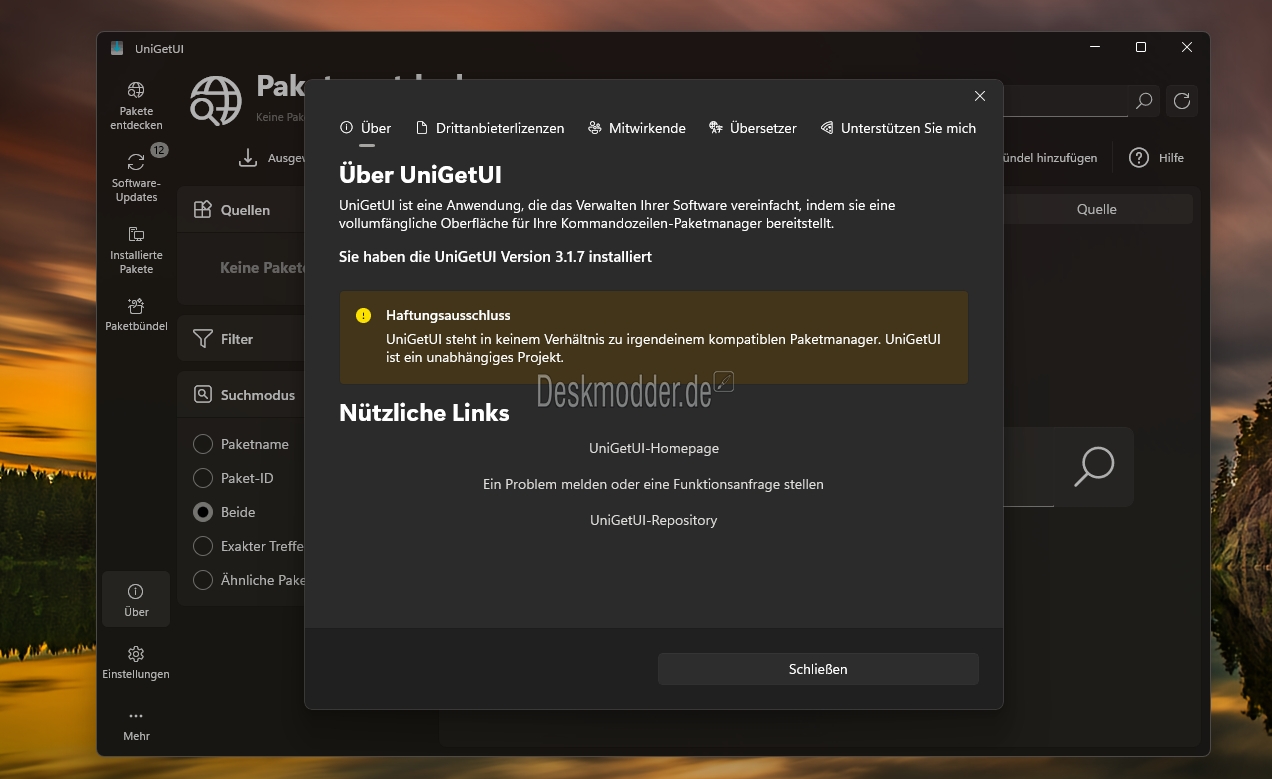The image size is (1272, 779).
Task: Open Paketbündel in the sidebar
Action: pyautogui.click(x=136, y=314)
